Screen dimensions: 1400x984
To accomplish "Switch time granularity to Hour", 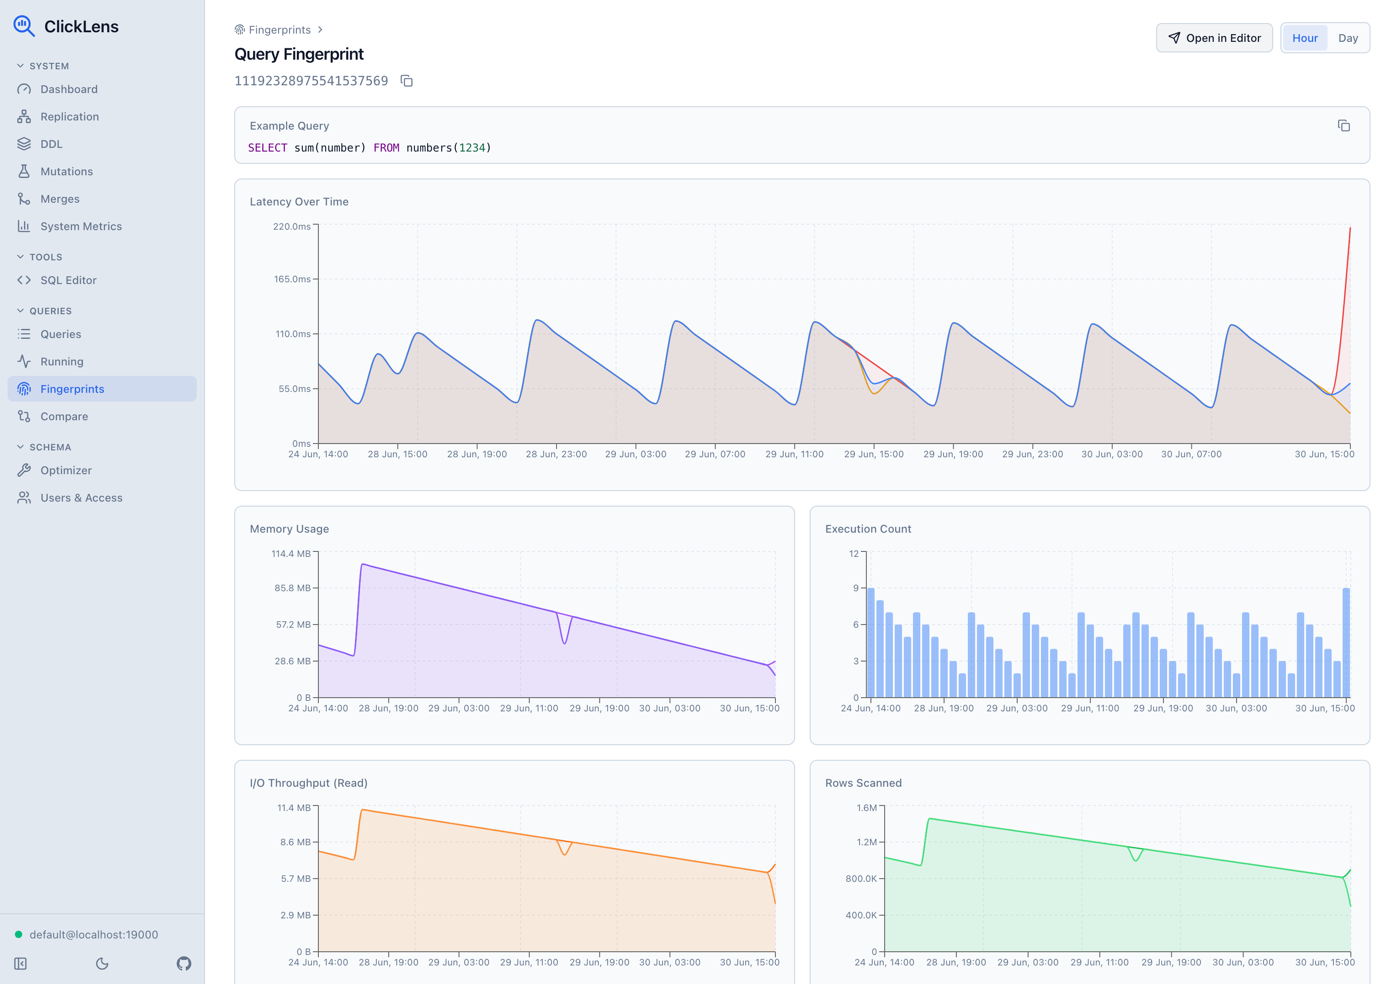I will (x=1305, y=38).
